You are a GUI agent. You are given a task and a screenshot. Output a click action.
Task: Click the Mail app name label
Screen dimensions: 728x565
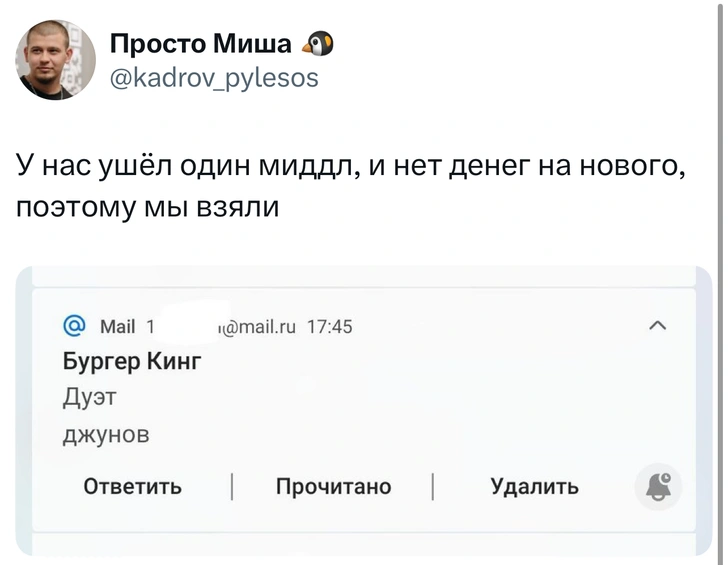118,326
